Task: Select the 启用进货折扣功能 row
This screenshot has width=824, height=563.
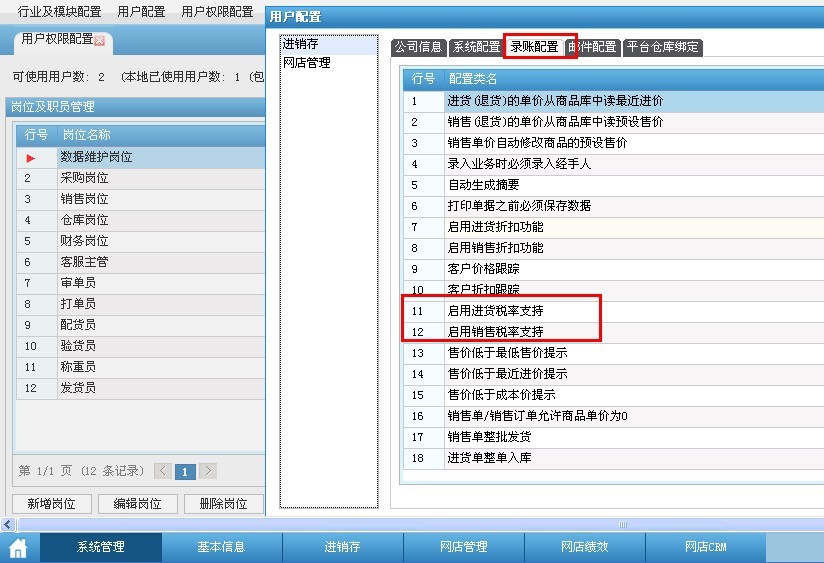Action: [x=614, y=228]
